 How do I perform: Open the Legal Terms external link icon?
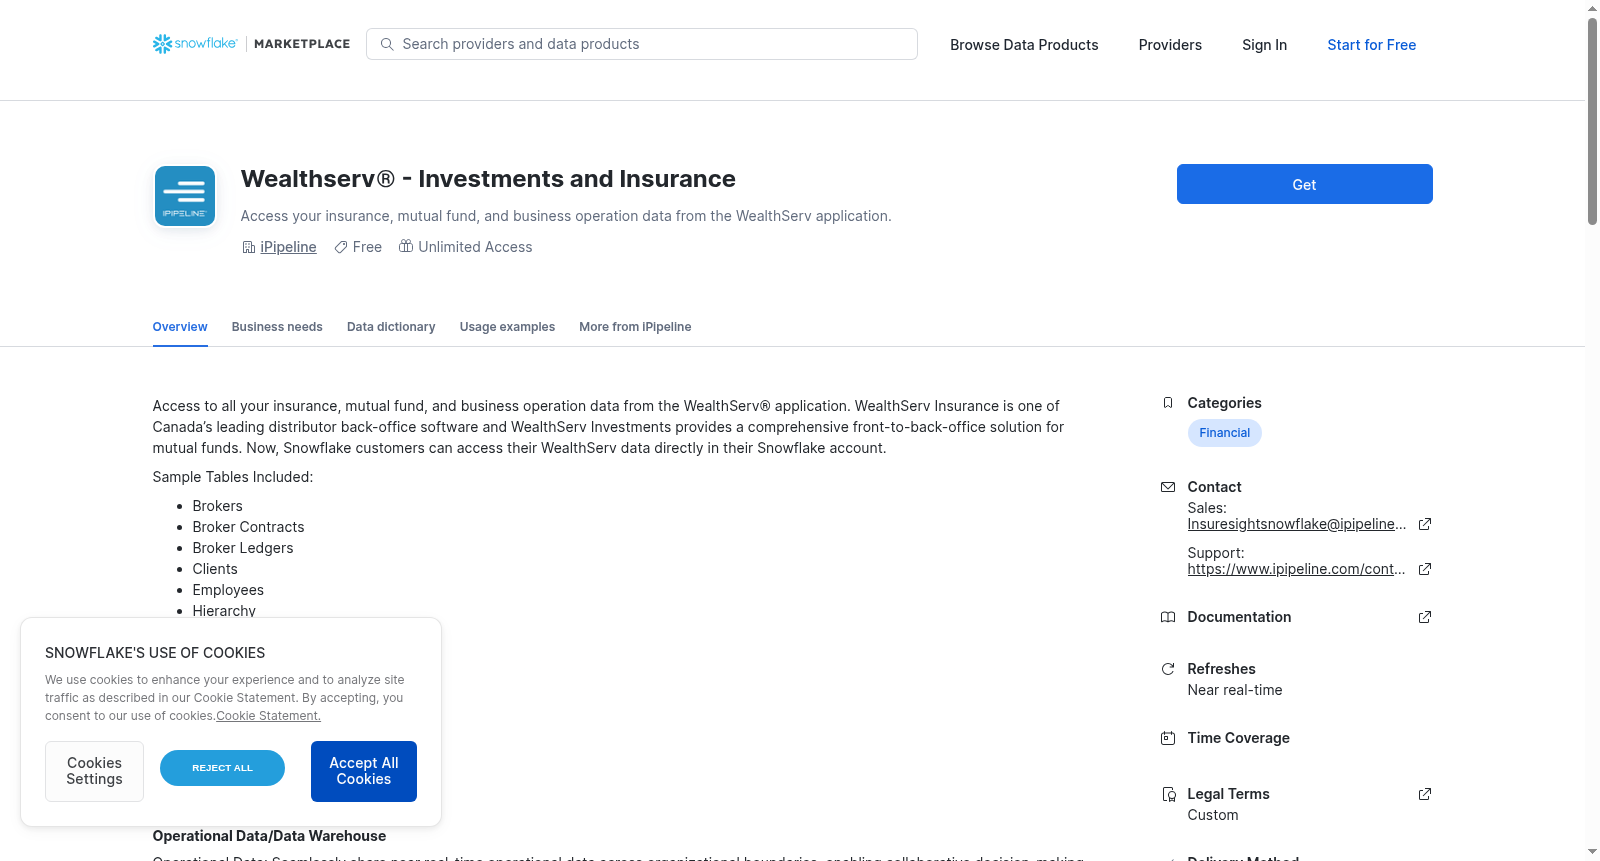(1425, 794)
